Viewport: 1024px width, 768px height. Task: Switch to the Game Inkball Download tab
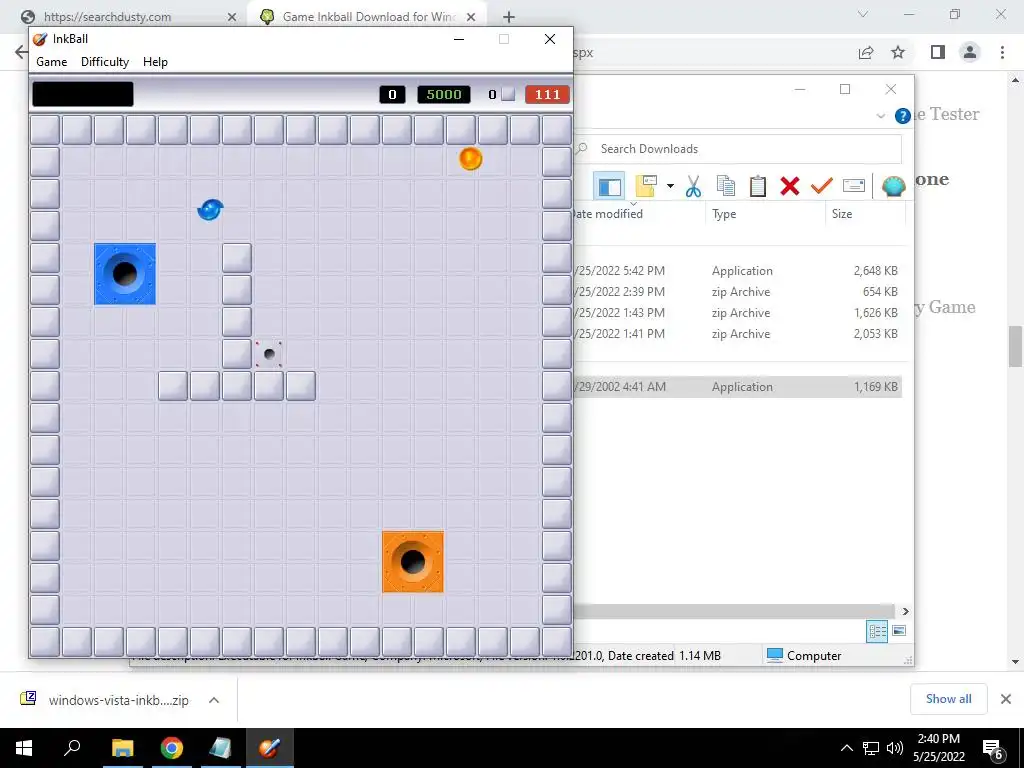pos(367,17)
